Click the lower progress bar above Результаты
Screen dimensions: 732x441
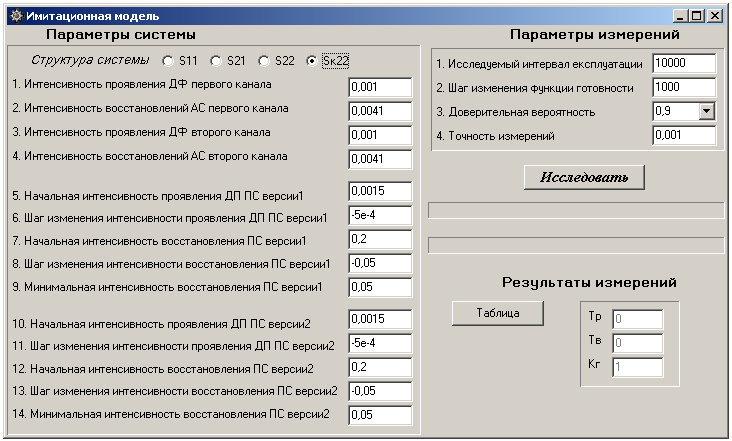(576, 245)
